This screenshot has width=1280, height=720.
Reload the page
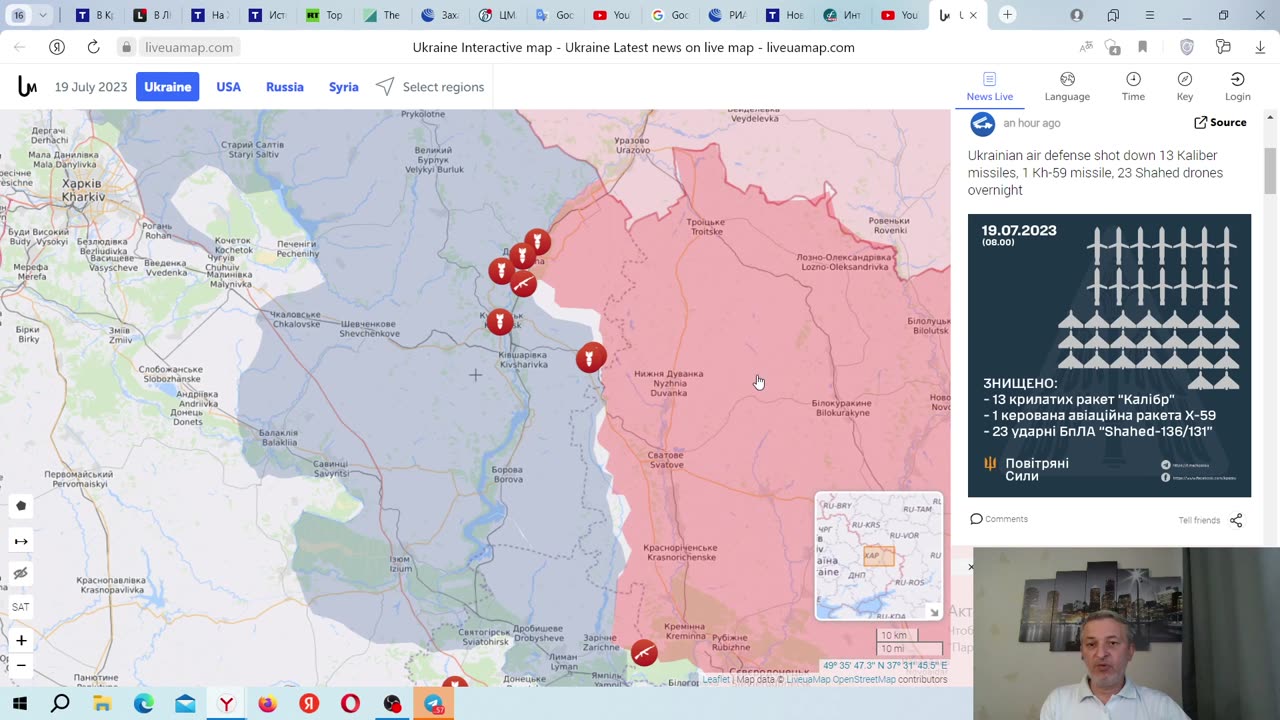coord(93,47)
